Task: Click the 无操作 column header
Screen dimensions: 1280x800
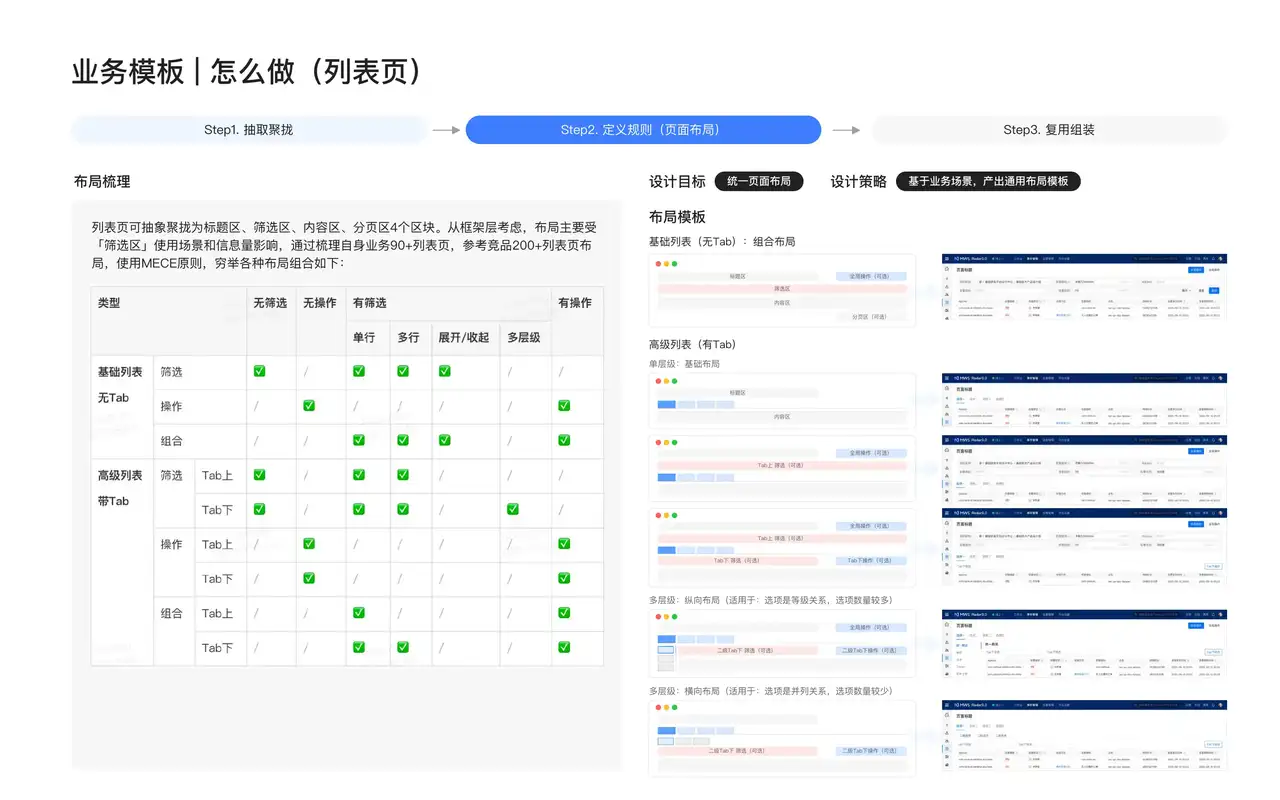Action: tap(321, 321)
